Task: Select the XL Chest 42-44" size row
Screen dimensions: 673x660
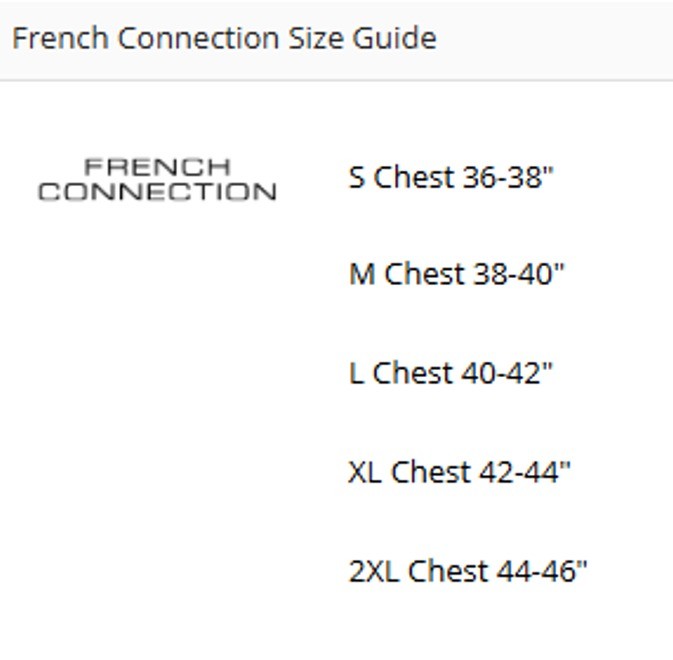Action: [460, 472]
